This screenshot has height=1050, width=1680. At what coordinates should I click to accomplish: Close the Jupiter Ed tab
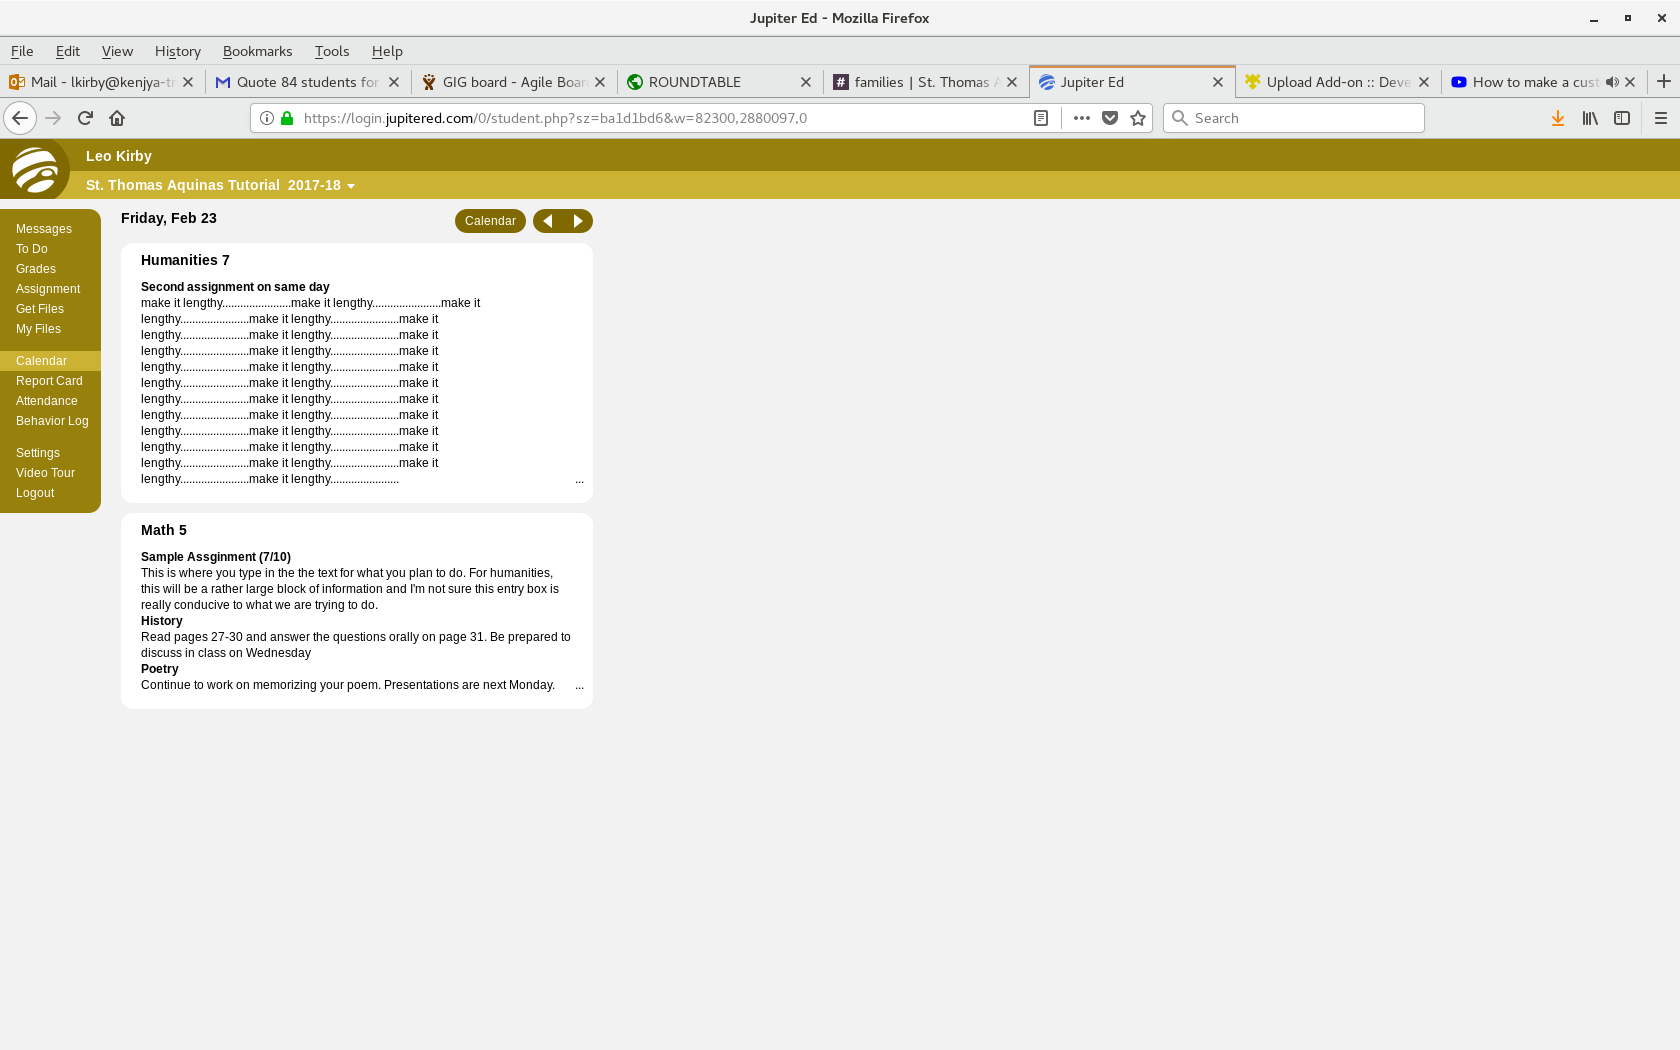click(x=1218, y=82)
